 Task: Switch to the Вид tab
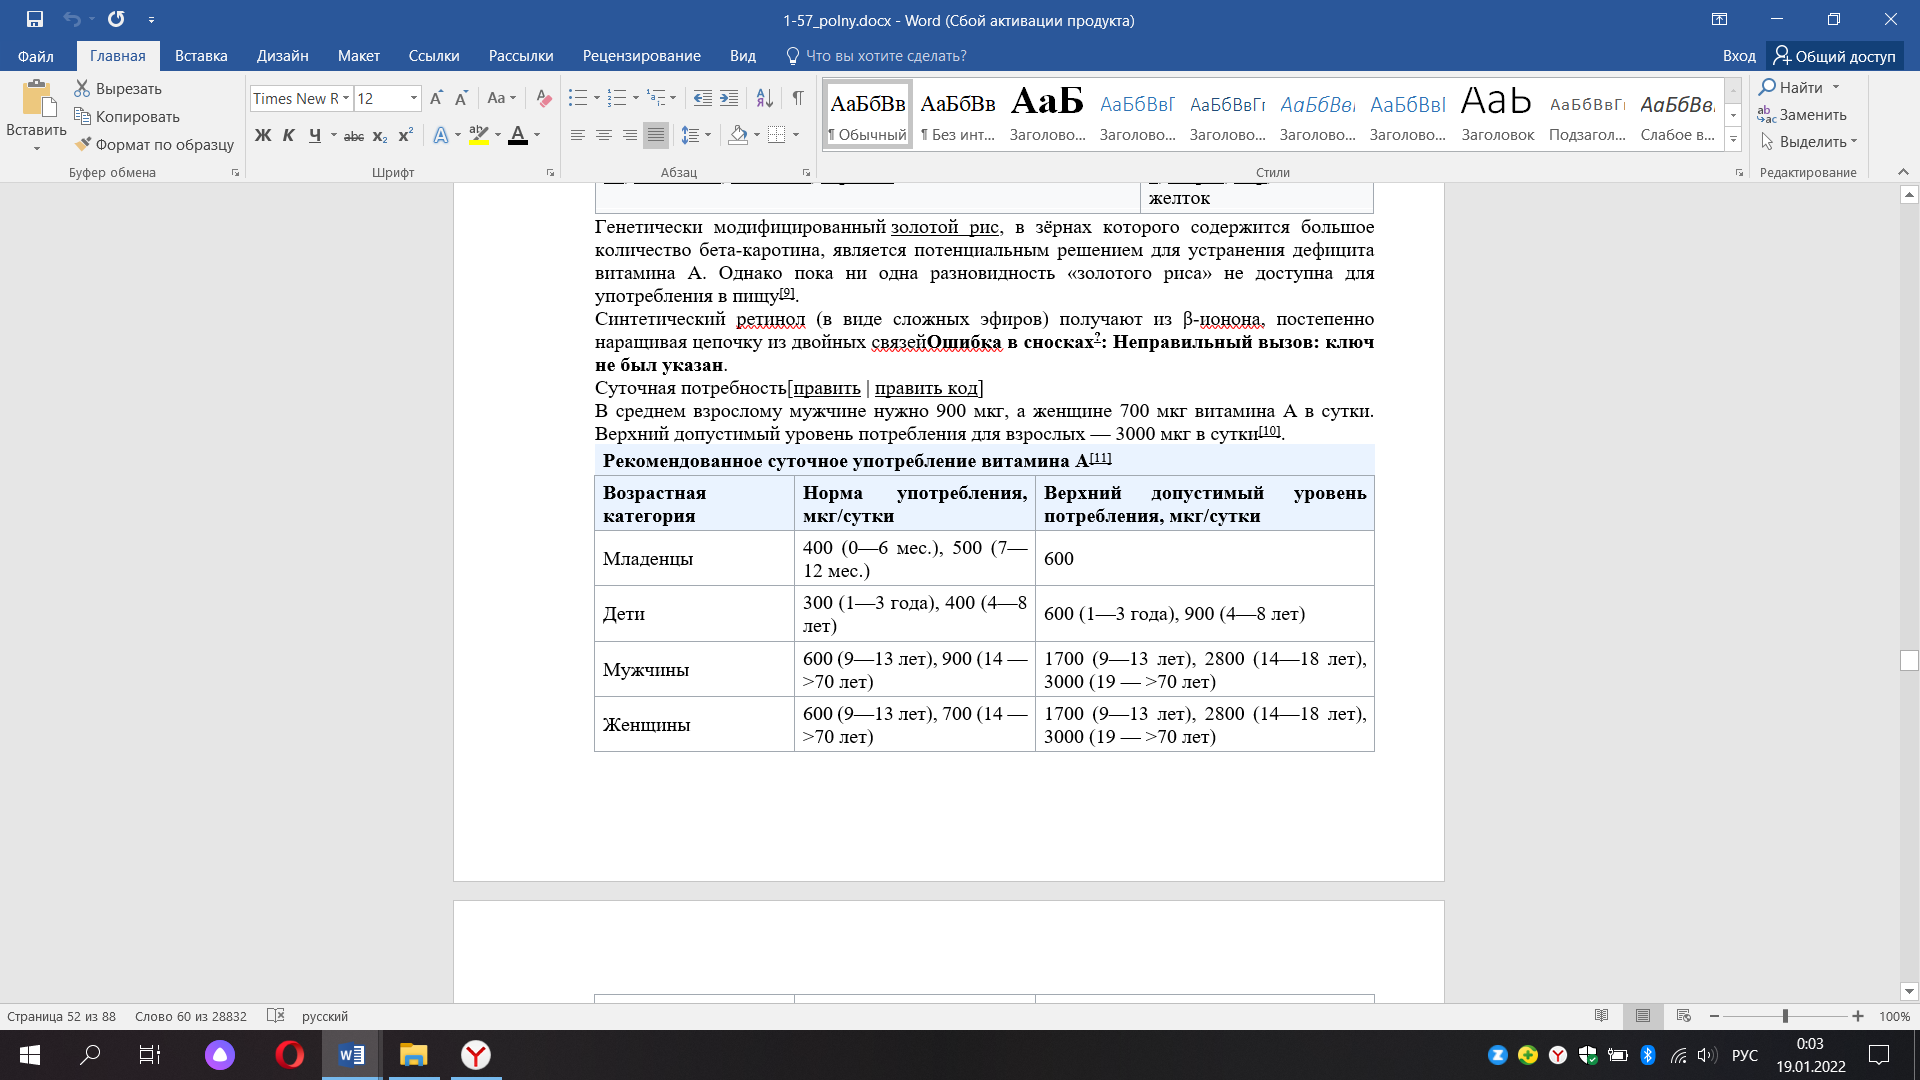point(743,56)
